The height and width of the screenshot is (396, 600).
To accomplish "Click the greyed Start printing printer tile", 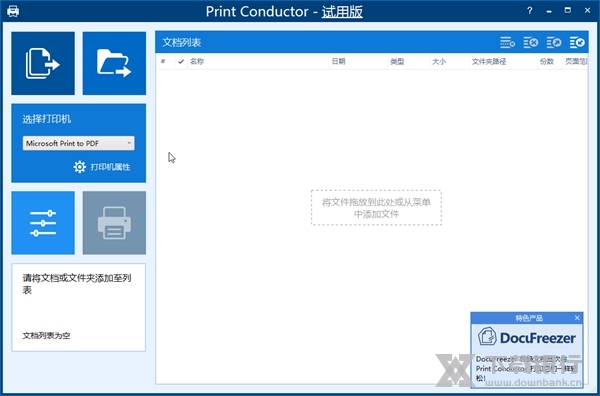I will click(x=114, y=223).
